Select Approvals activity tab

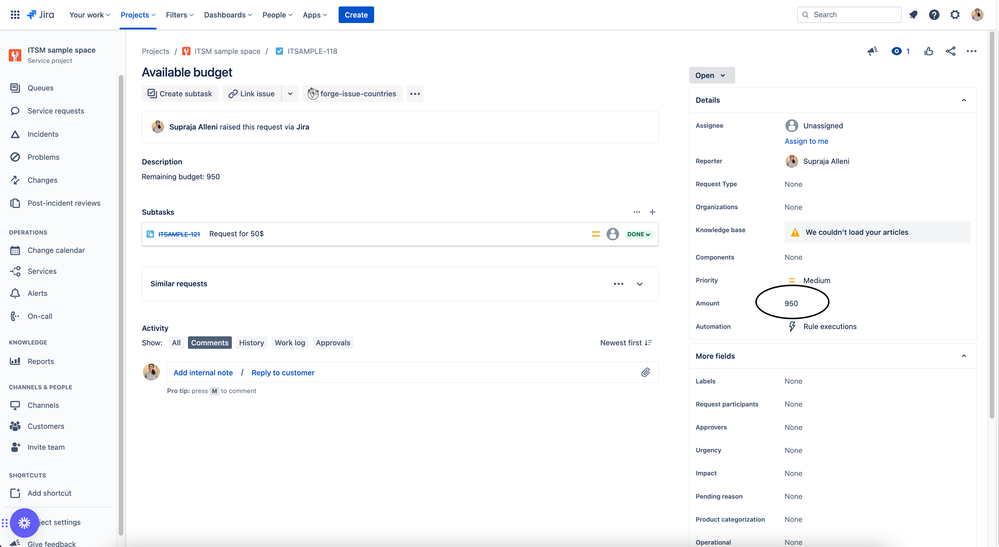click(333, 343)
